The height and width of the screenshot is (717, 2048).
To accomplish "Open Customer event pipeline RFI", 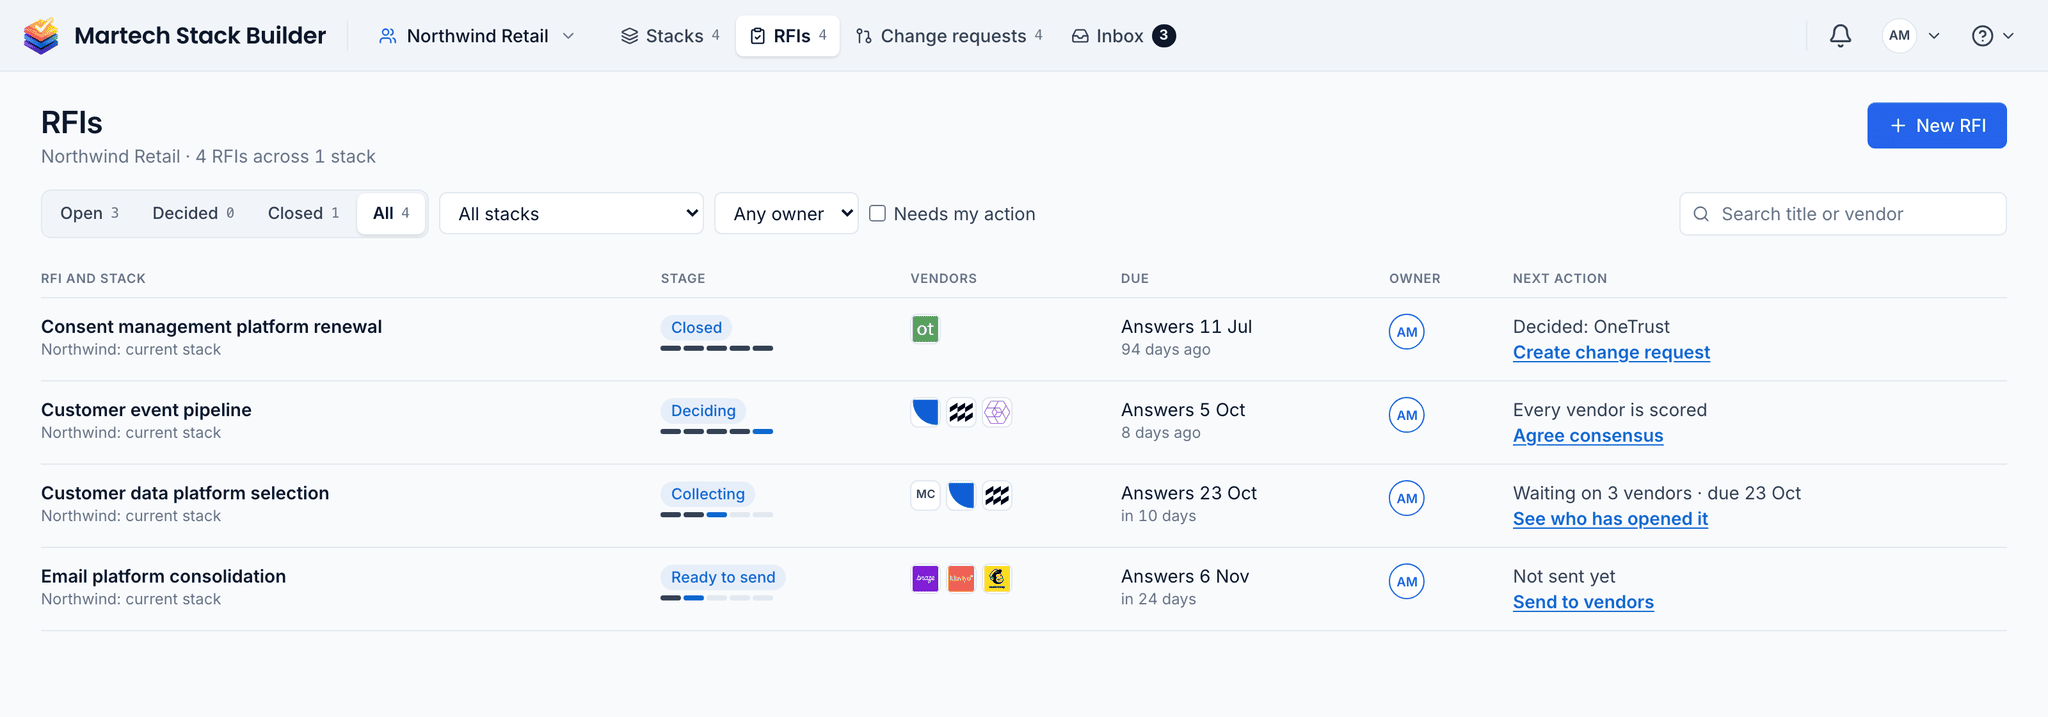I will [146, 409].
